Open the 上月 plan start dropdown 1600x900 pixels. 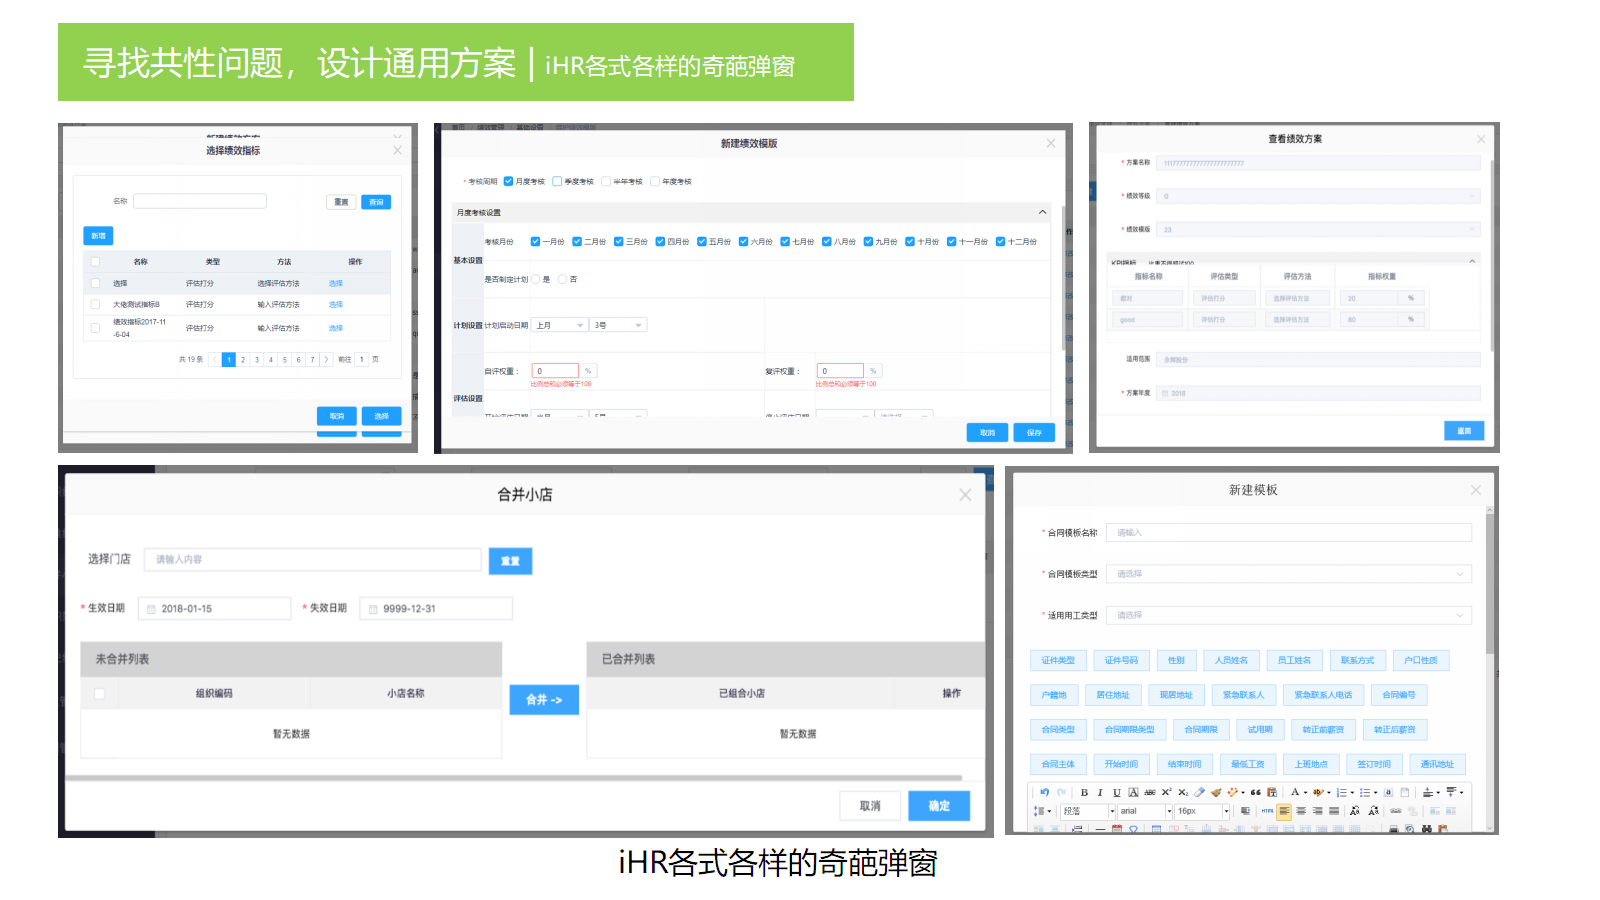tap(559, 325)
